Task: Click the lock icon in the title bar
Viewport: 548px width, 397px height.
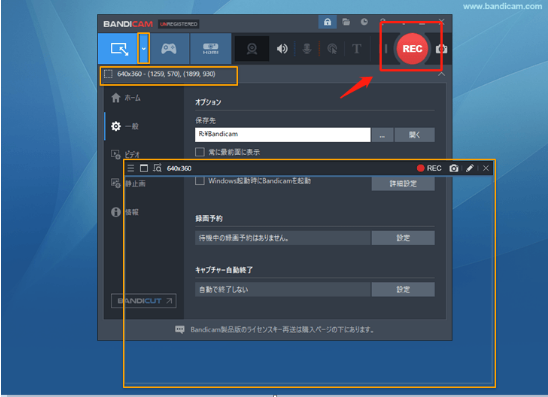Action: click(327, 22)
